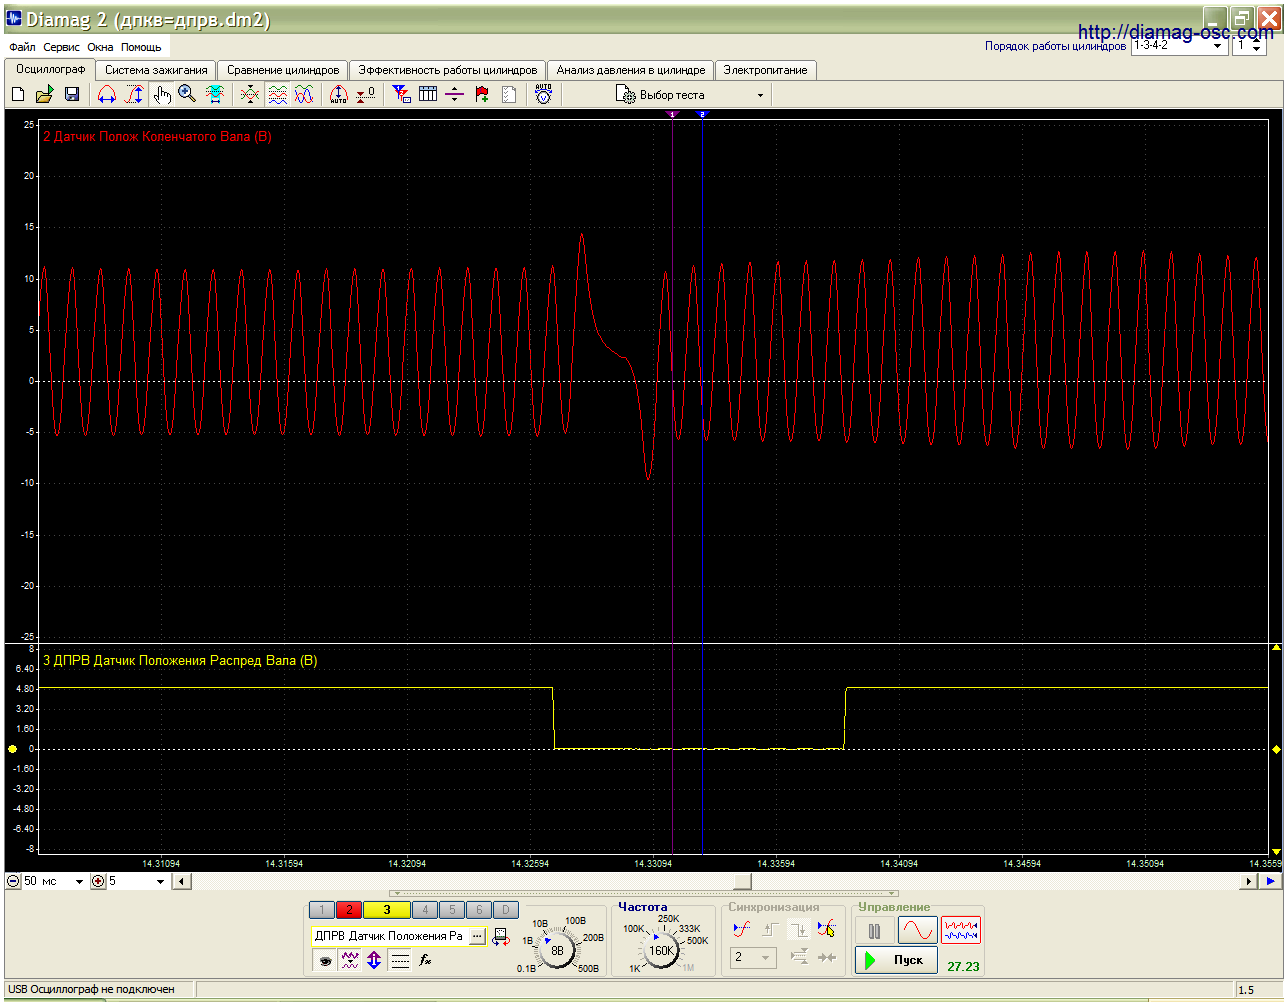Adjust the 160K frequency knob
The height and width of the screenshot is (1002, 1288).
pos(662,951)
